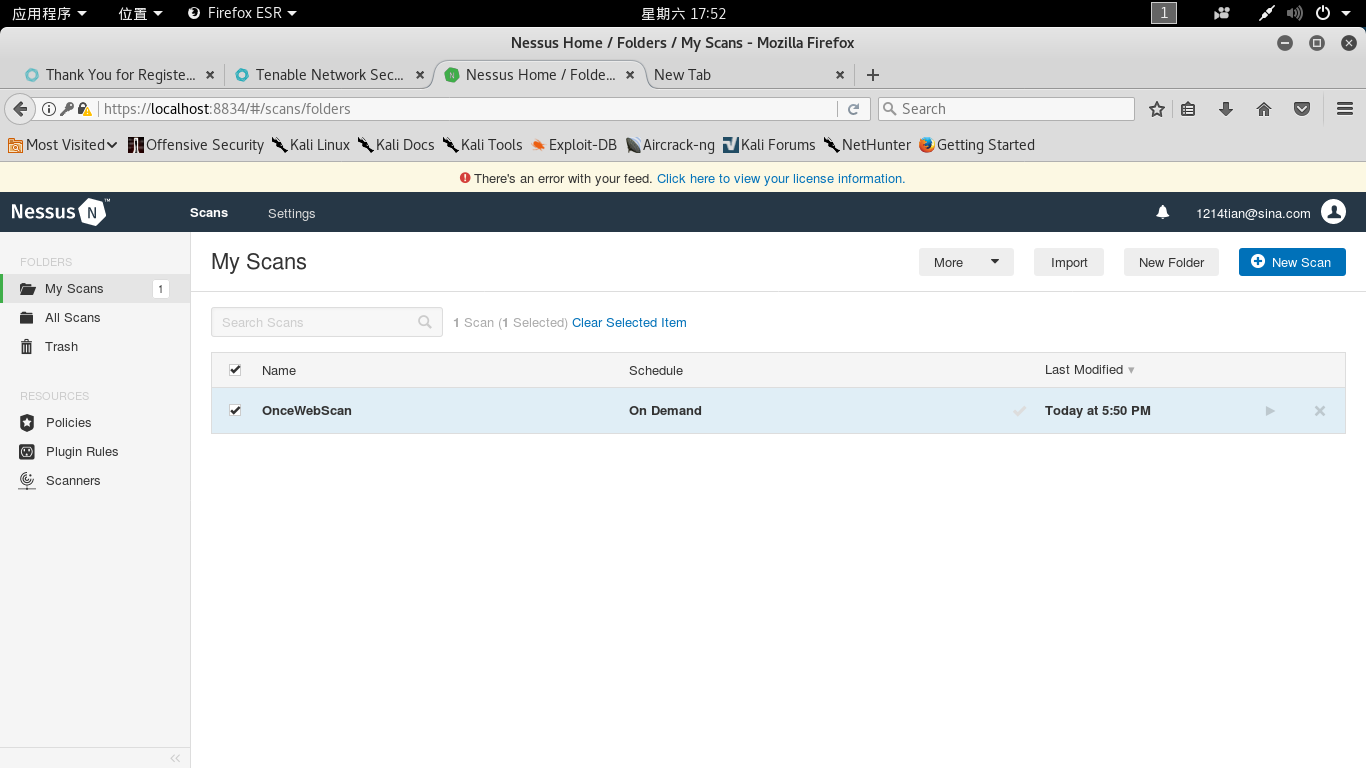Image resolution: width=1366 pixels, height=768 pixels.
Task: Create a New Scan
Action: coord(1292,262)
